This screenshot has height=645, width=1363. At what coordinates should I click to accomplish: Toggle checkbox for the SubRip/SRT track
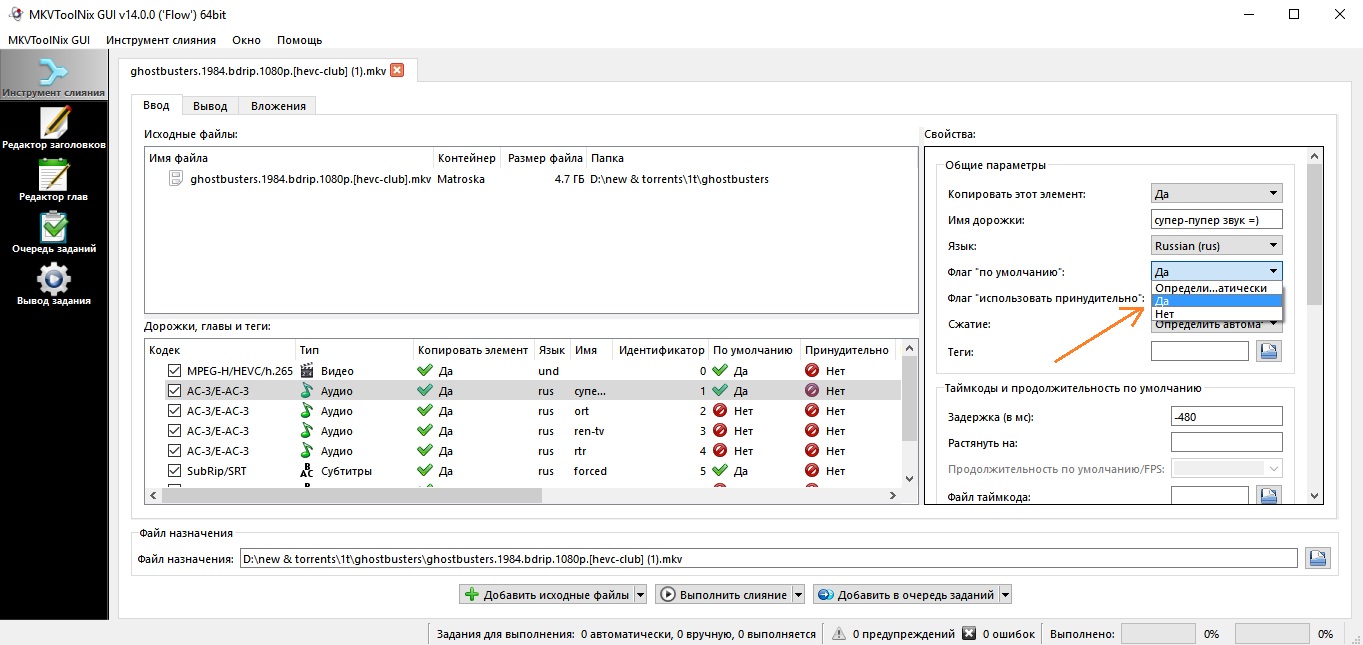[175, 471]
